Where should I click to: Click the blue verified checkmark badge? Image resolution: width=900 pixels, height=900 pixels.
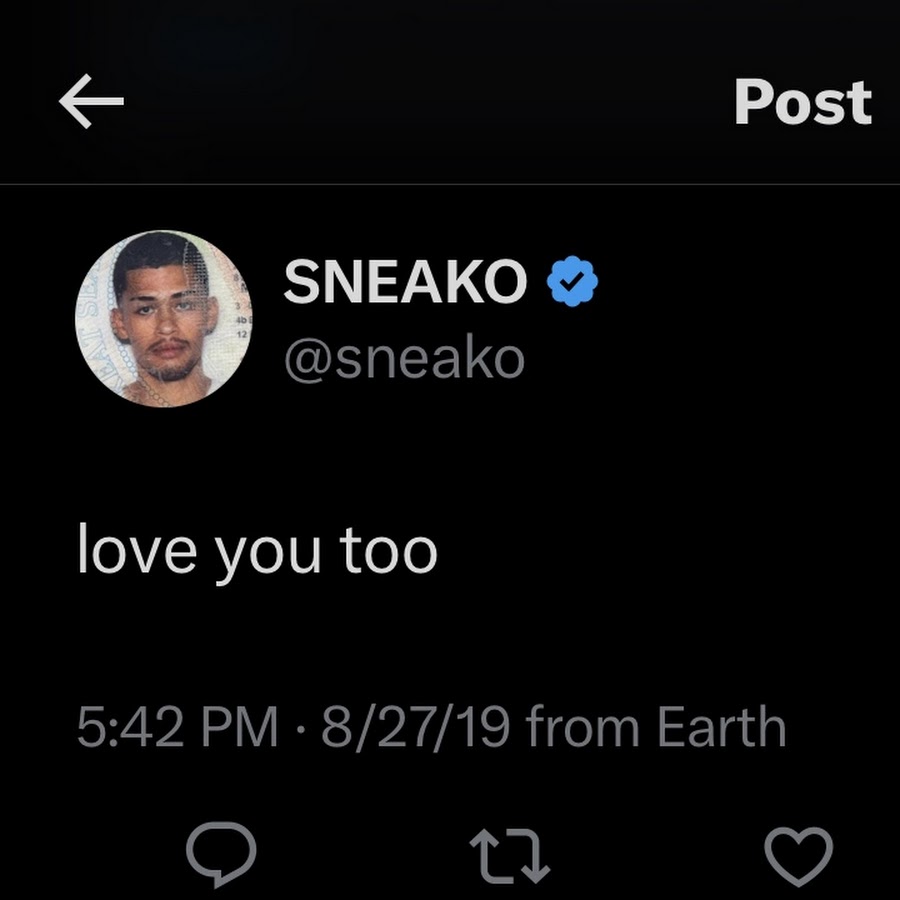pos(572,281)
